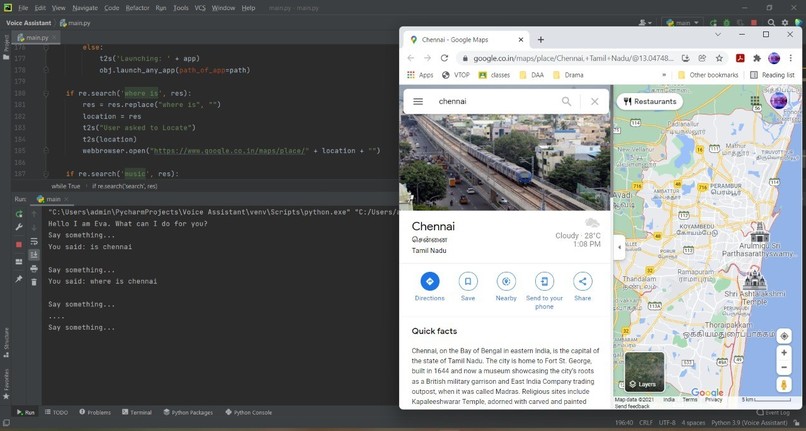Print the console output

click(x=34, y=268)
